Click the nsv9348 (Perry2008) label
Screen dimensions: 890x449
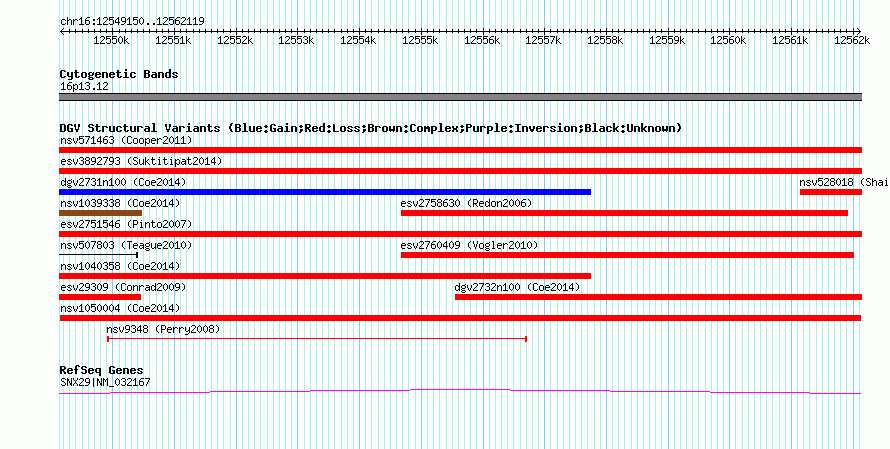pyautogui.click(x=163, y=329)
